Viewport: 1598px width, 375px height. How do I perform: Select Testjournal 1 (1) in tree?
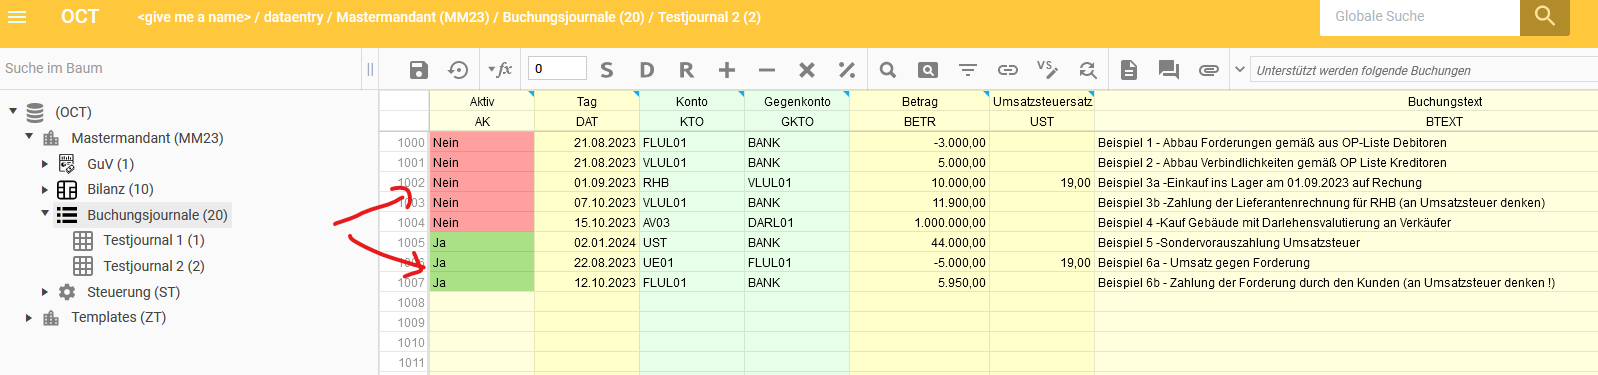click(153, 240)
